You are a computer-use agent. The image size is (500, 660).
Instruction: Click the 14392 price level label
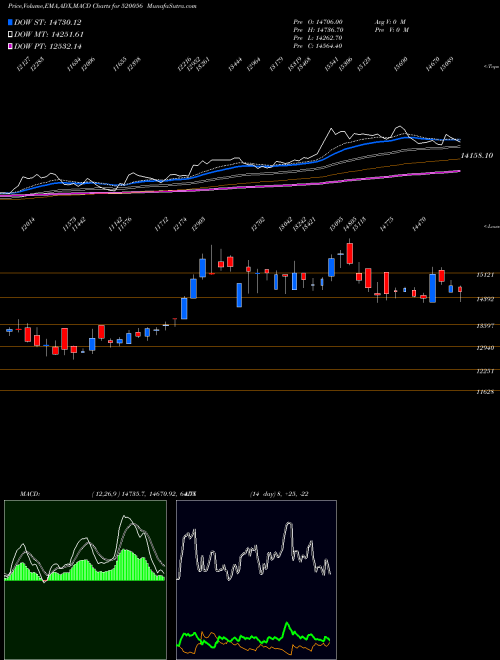(484, 299)
